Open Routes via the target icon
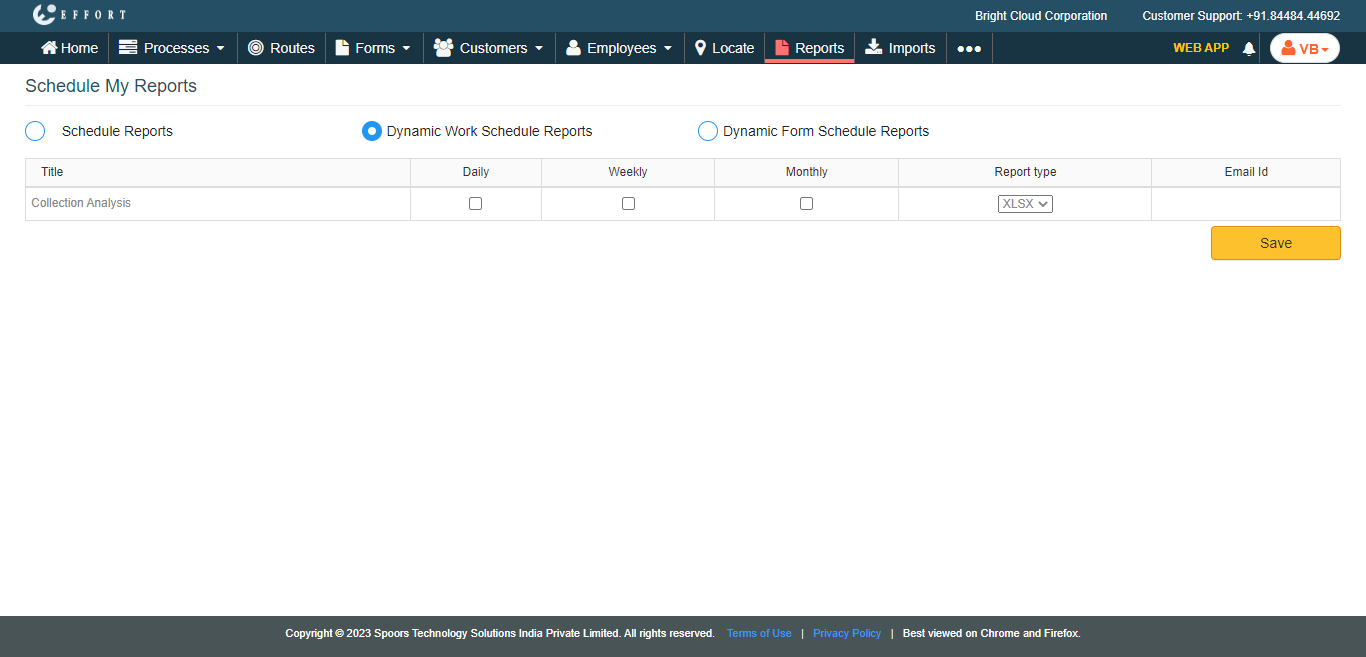 (x=256, y=48)
